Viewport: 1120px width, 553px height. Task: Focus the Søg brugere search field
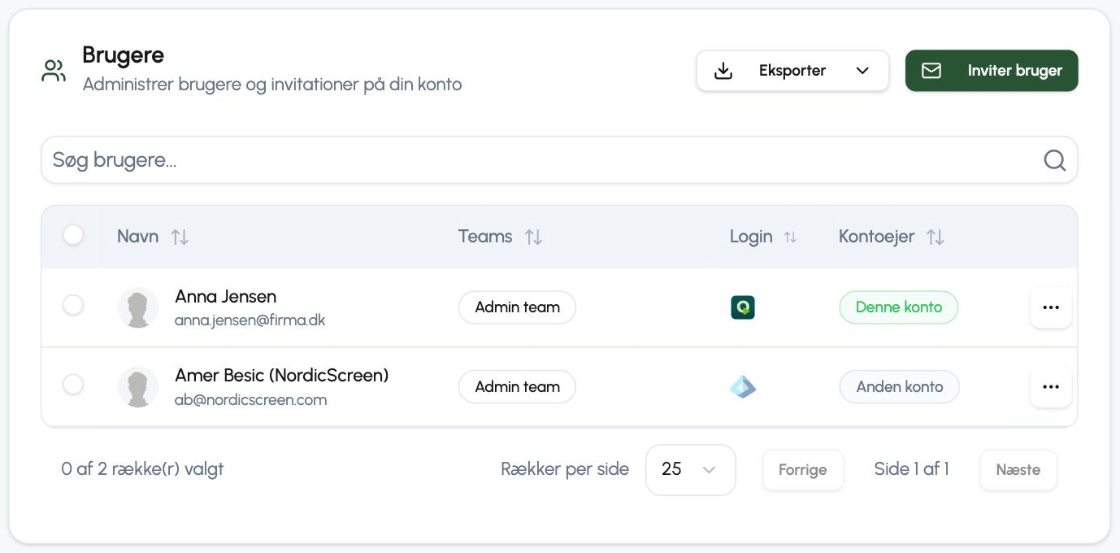point(559,160)
